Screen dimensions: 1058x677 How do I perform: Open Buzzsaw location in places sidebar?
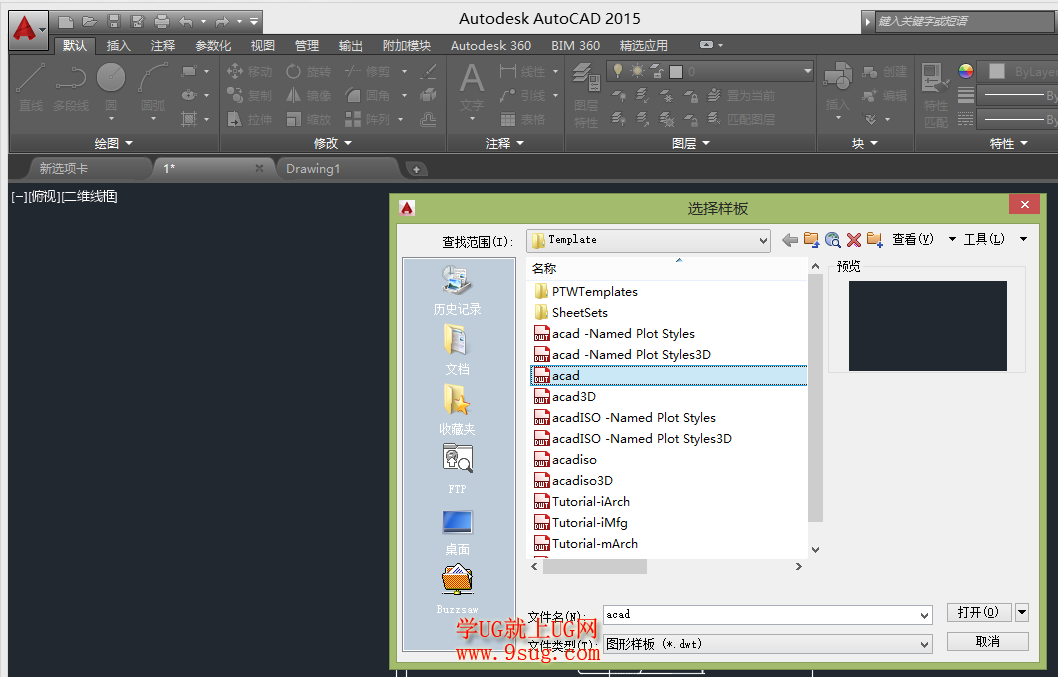[457, 589]
